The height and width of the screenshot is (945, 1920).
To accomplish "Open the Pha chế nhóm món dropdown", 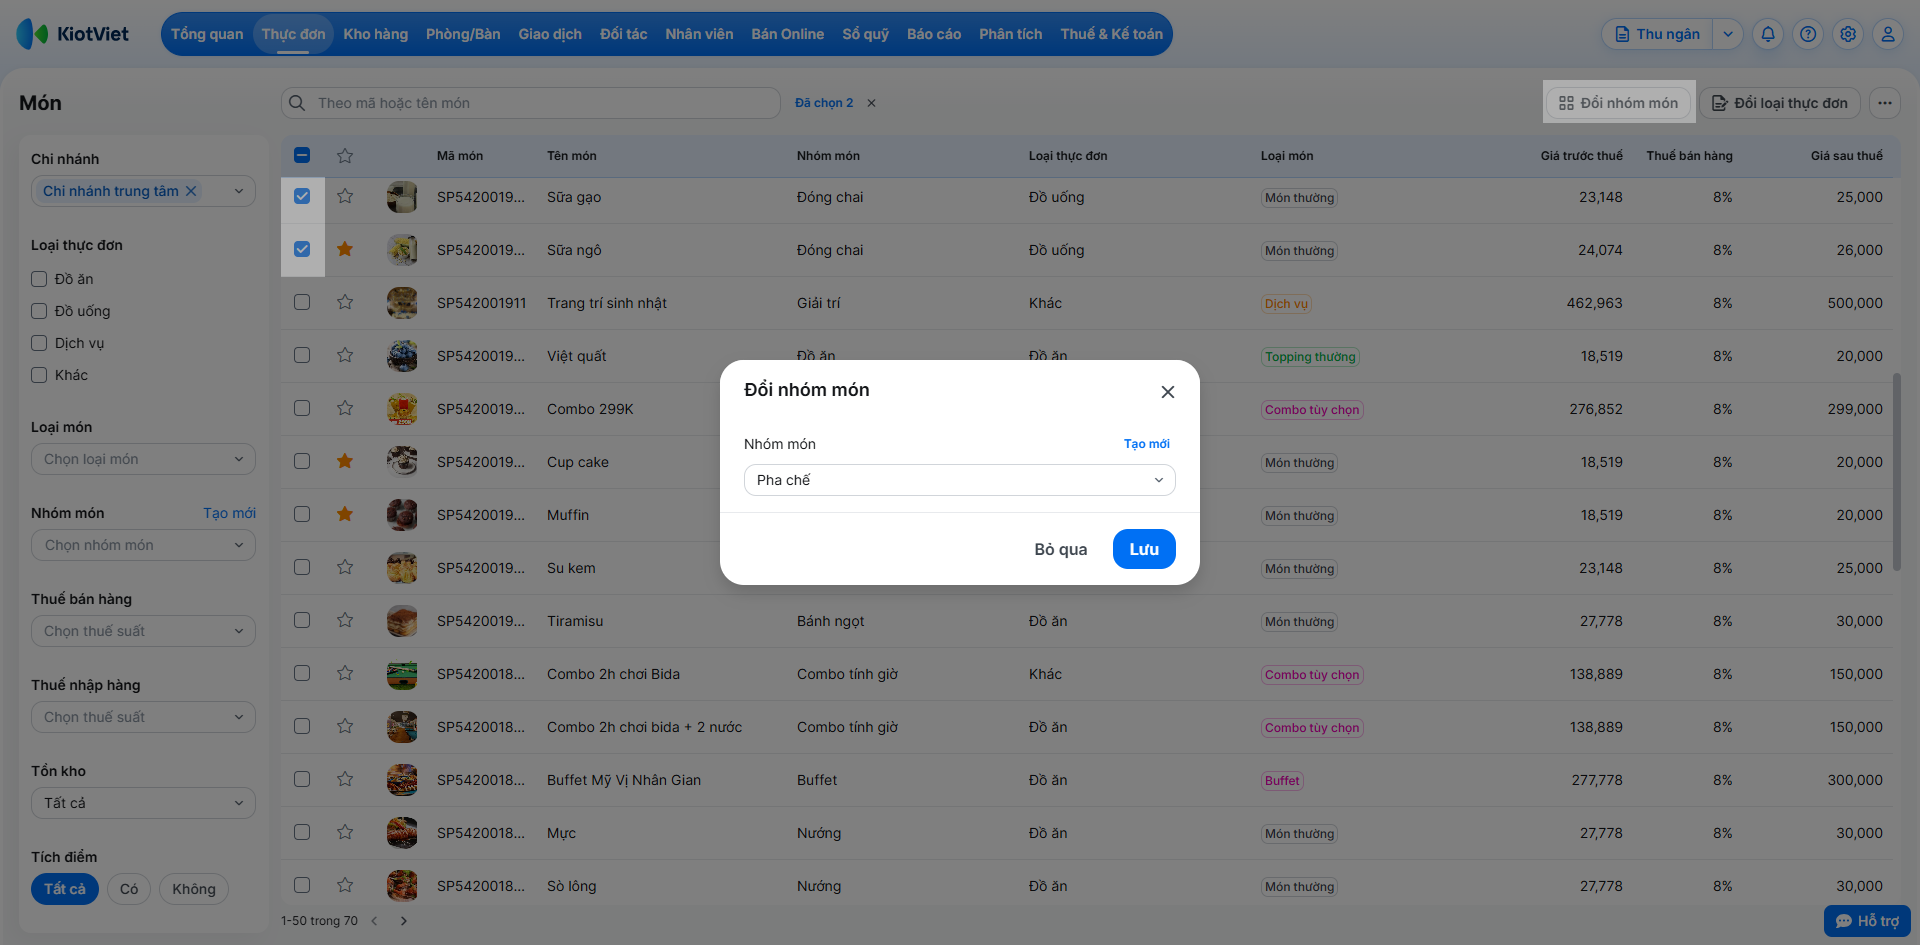I will coord(960,480).
